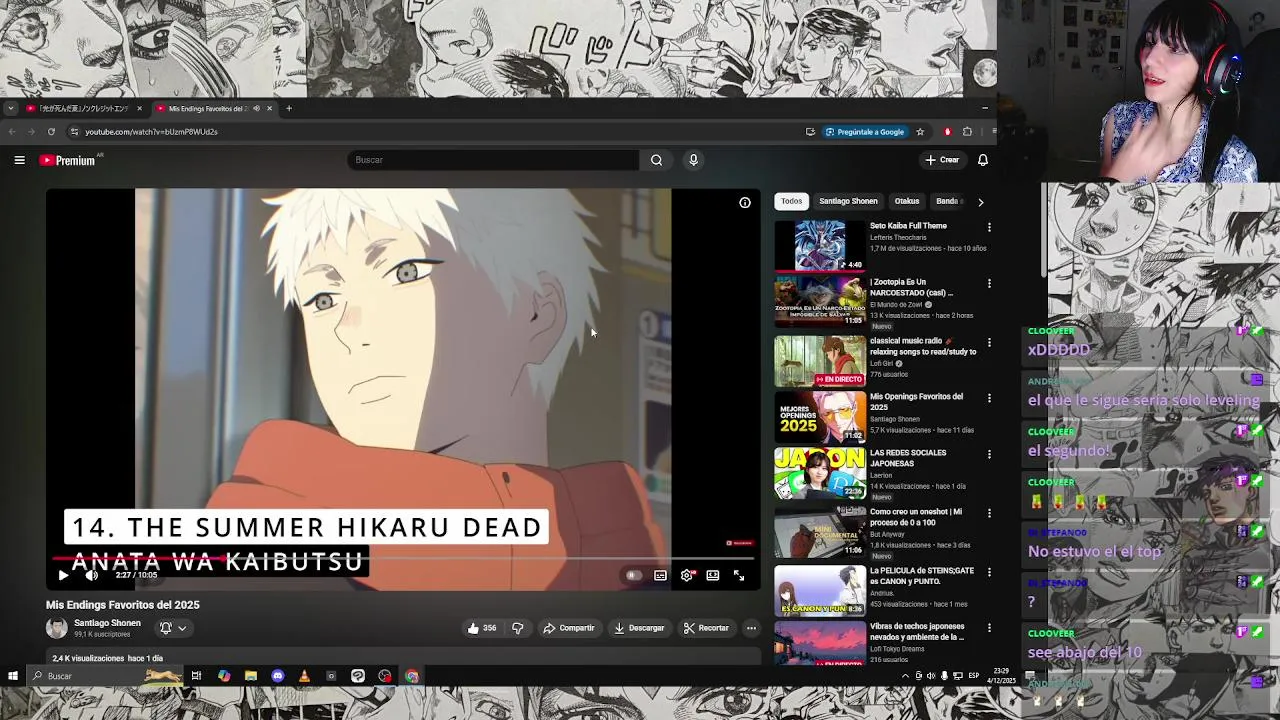Open the Seto Kaiba Full Theme thumbnail

[x=820, y=245]
